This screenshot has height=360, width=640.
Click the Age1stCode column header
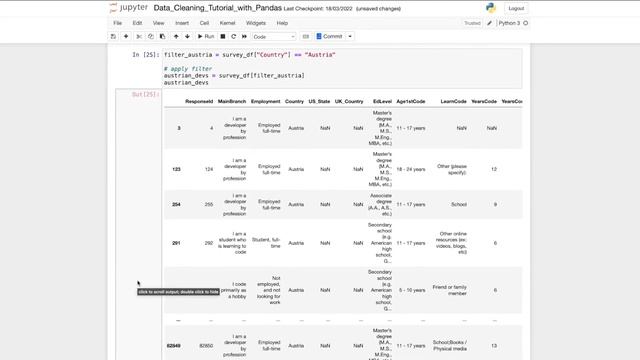[x=411, y=101]
